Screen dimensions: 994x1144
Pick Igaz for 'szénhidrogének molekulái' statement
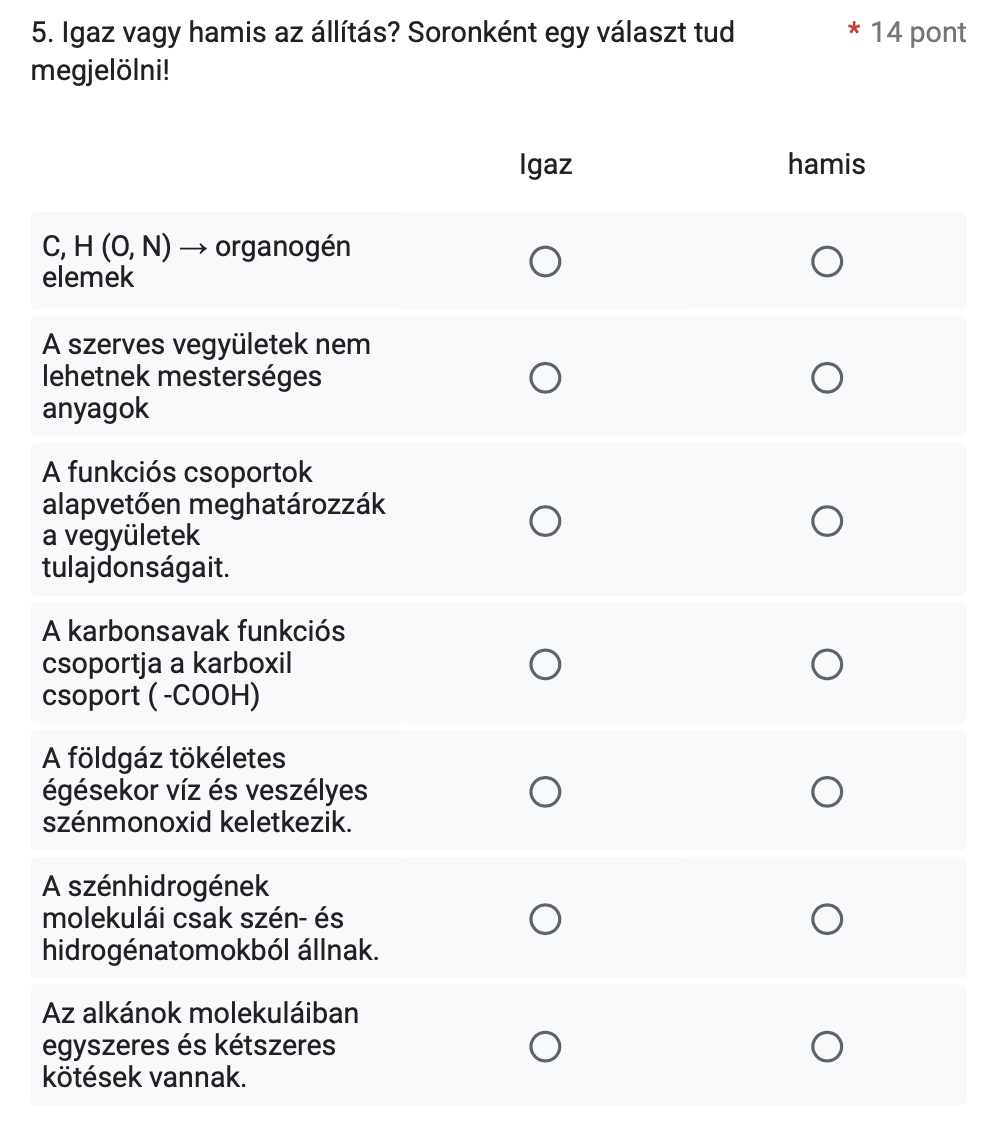545,919
